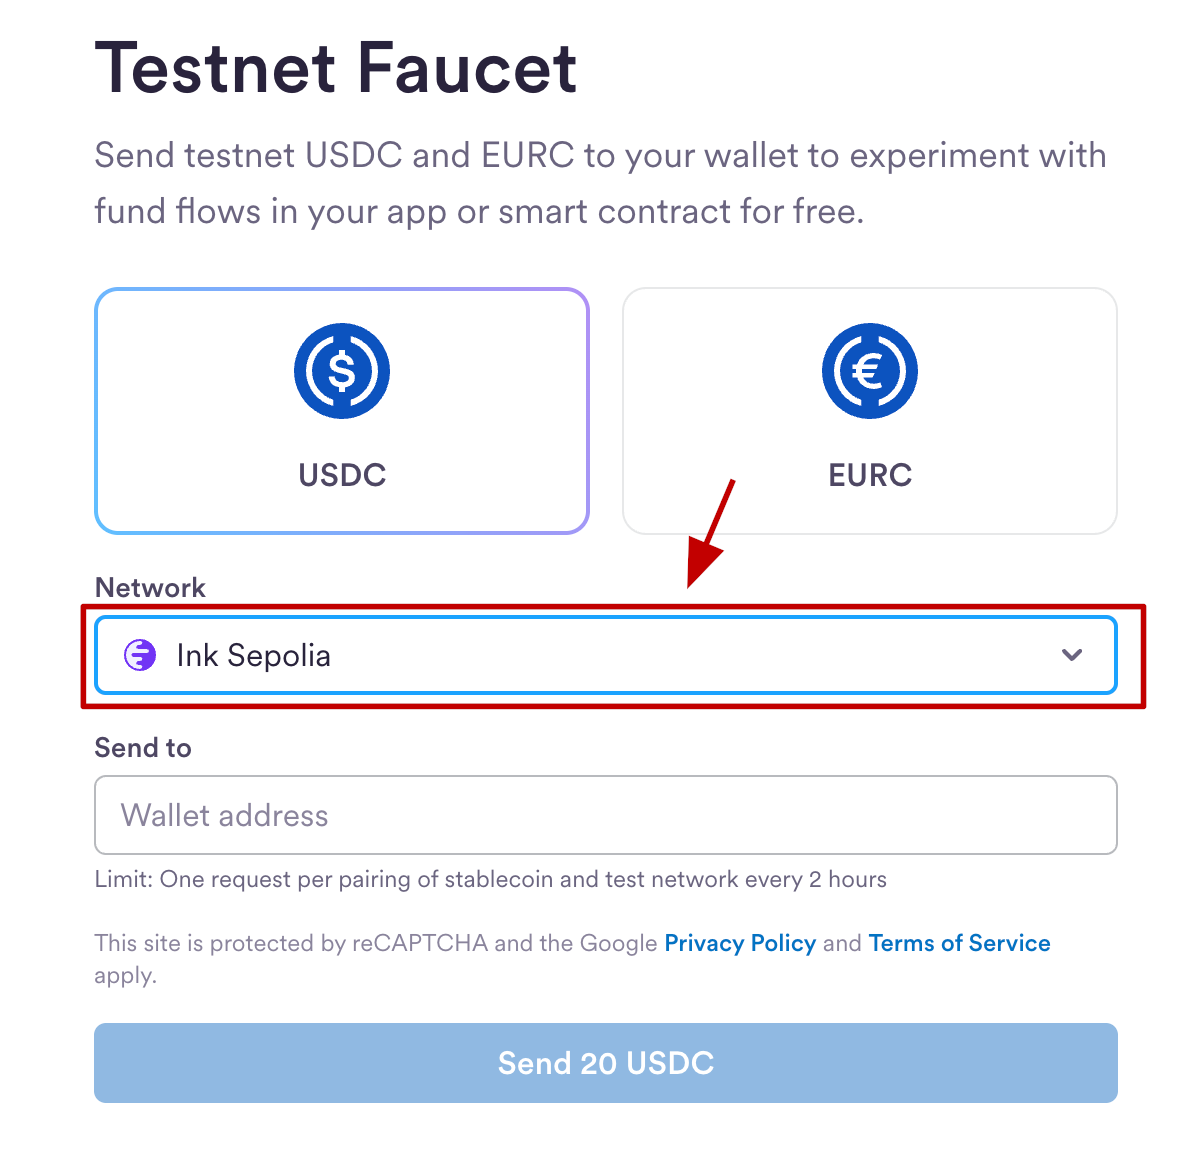Viewport: 1188px width, 1165px height.
Task: Click the Testnet Faucet heading
Action: tap(336, 68)
